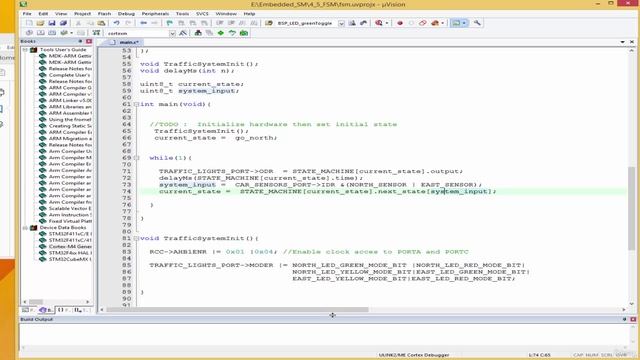Open the File menu
The width and height of the screenshot is (640, 360).
[27, 13]
